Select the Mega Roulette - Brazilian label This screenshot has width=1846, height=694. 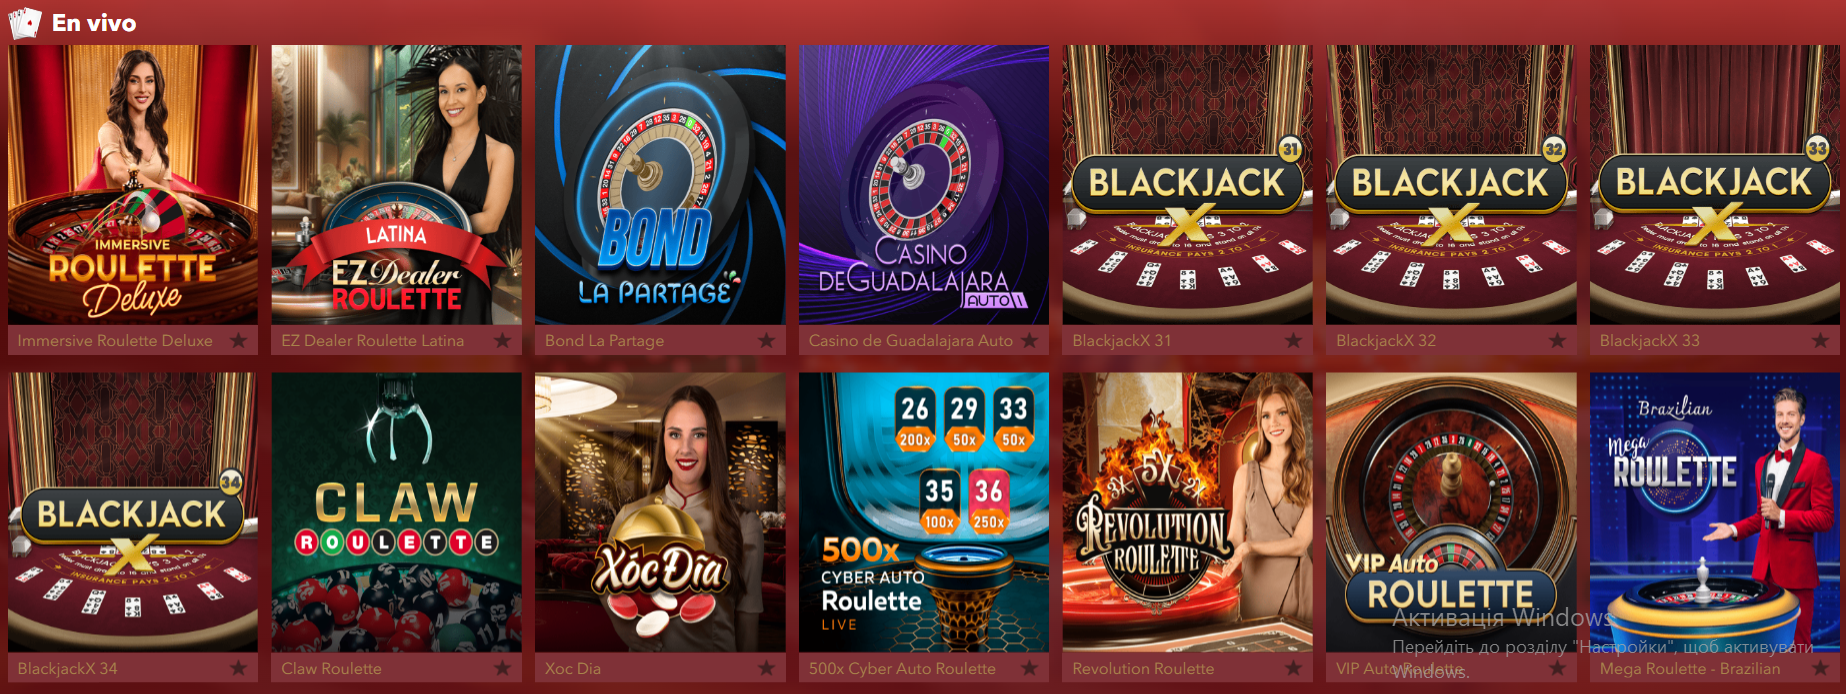tap(1690, 668)
